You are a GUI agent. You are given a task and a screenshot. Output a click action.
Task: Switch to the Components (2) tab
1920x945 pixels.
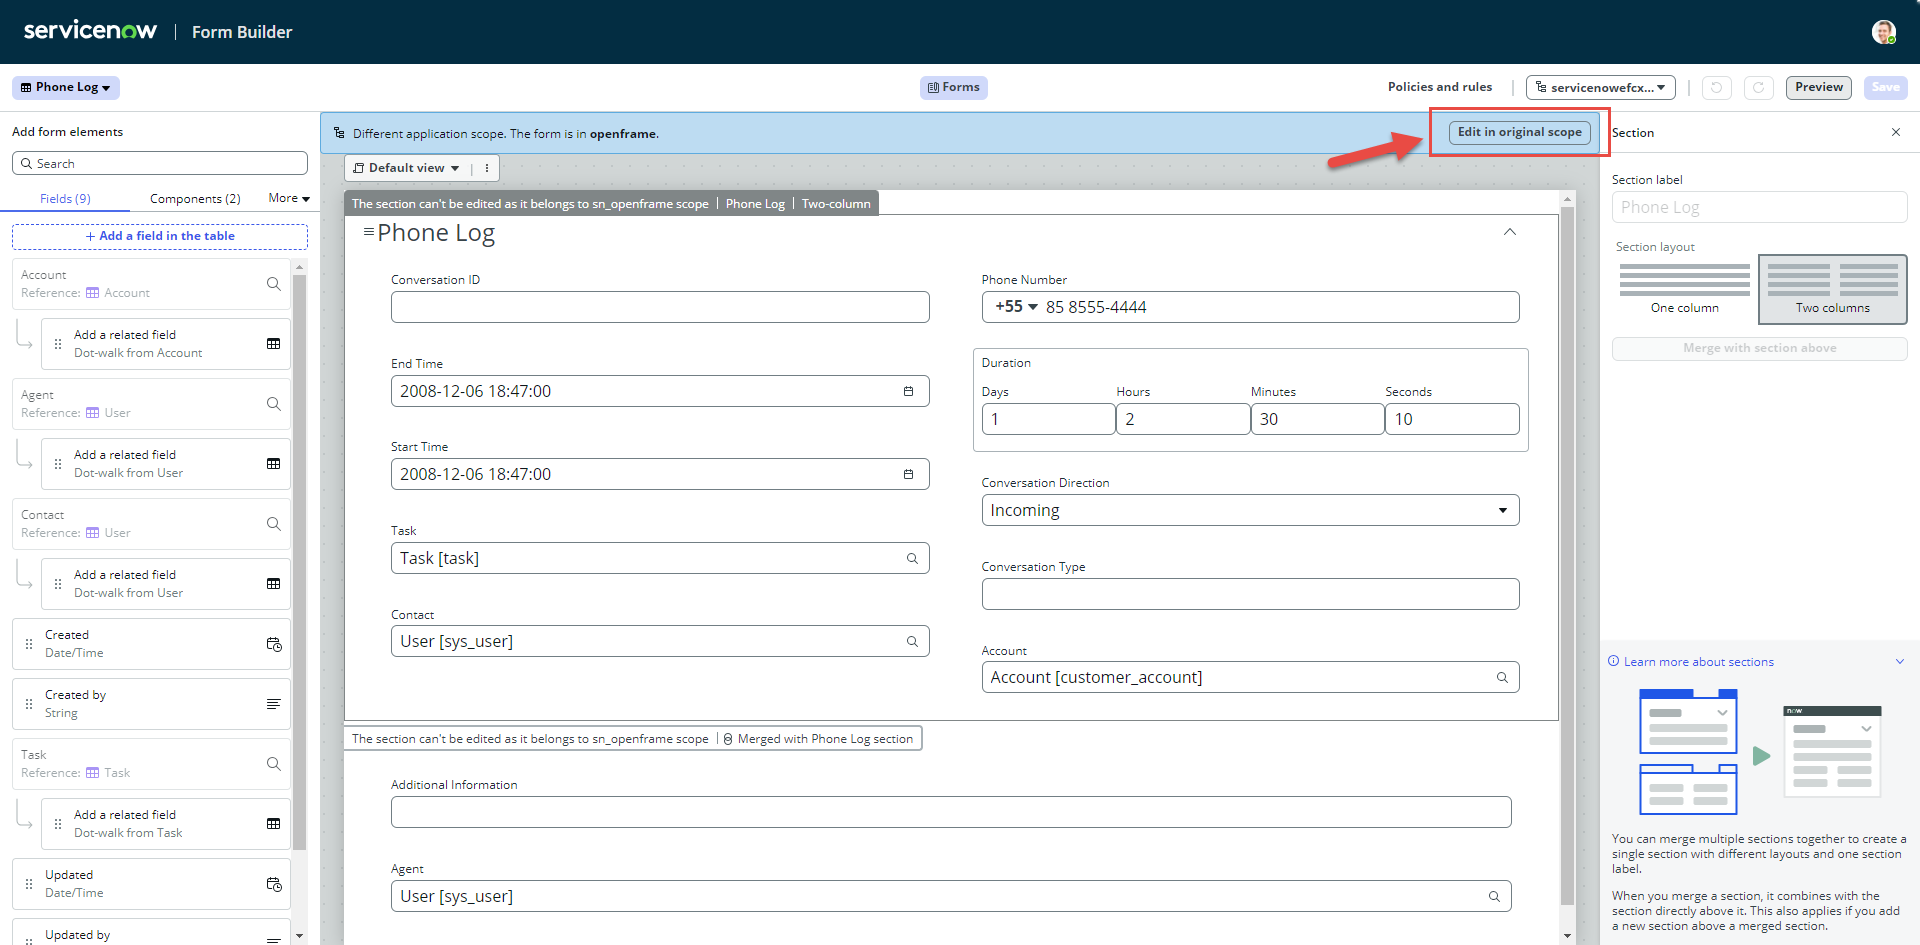tap(195, 199)
